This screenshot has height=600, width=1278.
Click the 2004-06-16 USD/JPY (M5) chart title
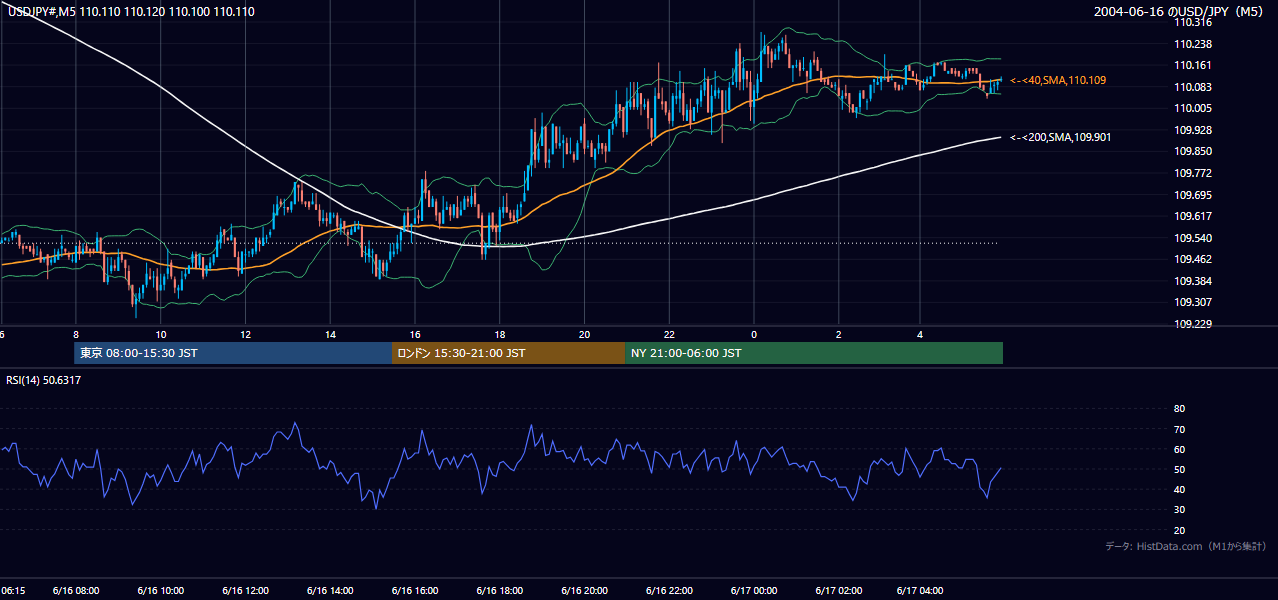point(1180,11)
